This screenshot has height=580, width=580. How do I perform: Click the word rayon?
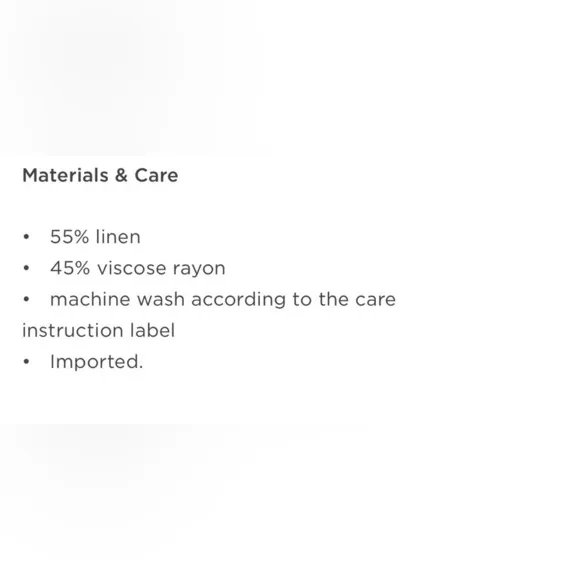(x=199, y=269)
